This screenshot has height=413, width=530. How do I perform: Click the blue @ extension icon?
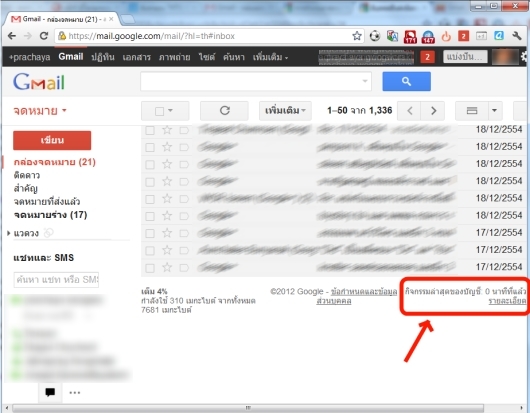(499, 35)
